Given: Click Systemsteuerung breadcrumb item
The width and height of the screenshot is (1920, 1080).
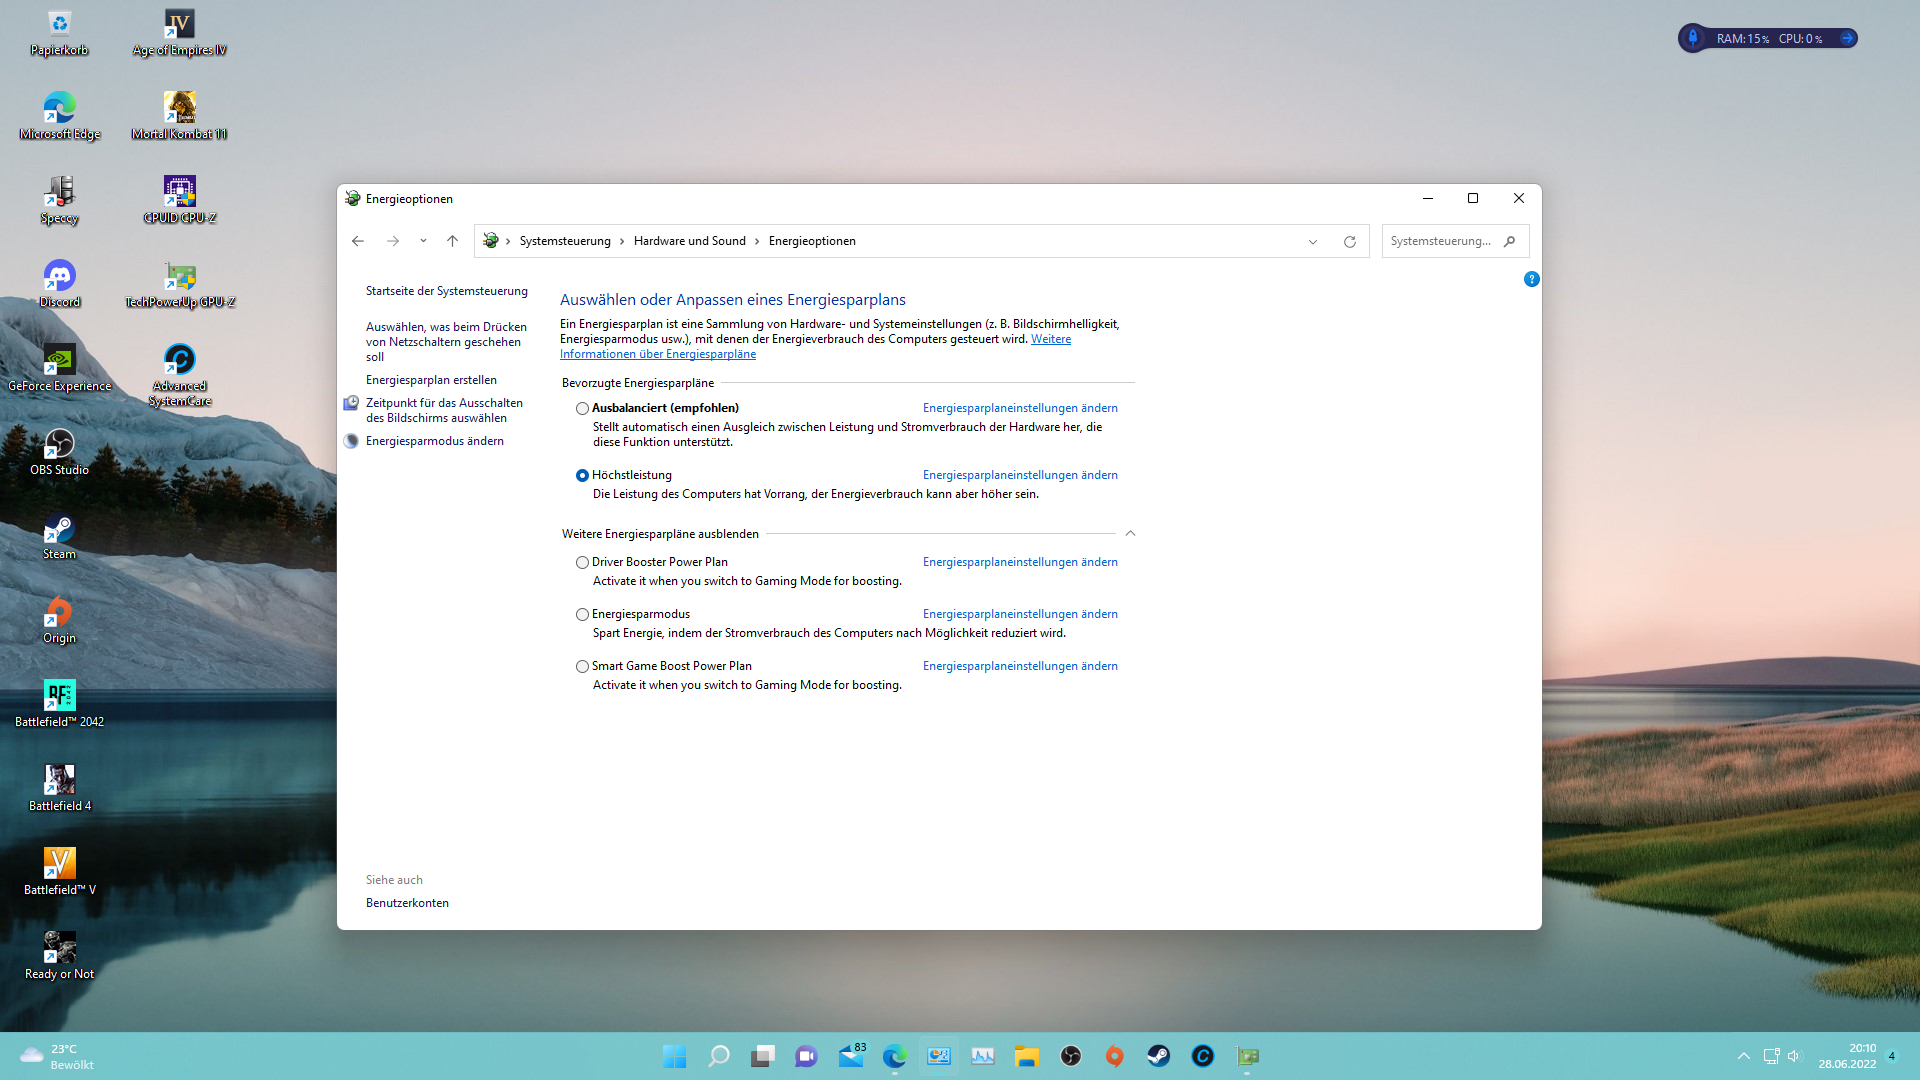Looking at the screenshot, I should click(564, 241).
